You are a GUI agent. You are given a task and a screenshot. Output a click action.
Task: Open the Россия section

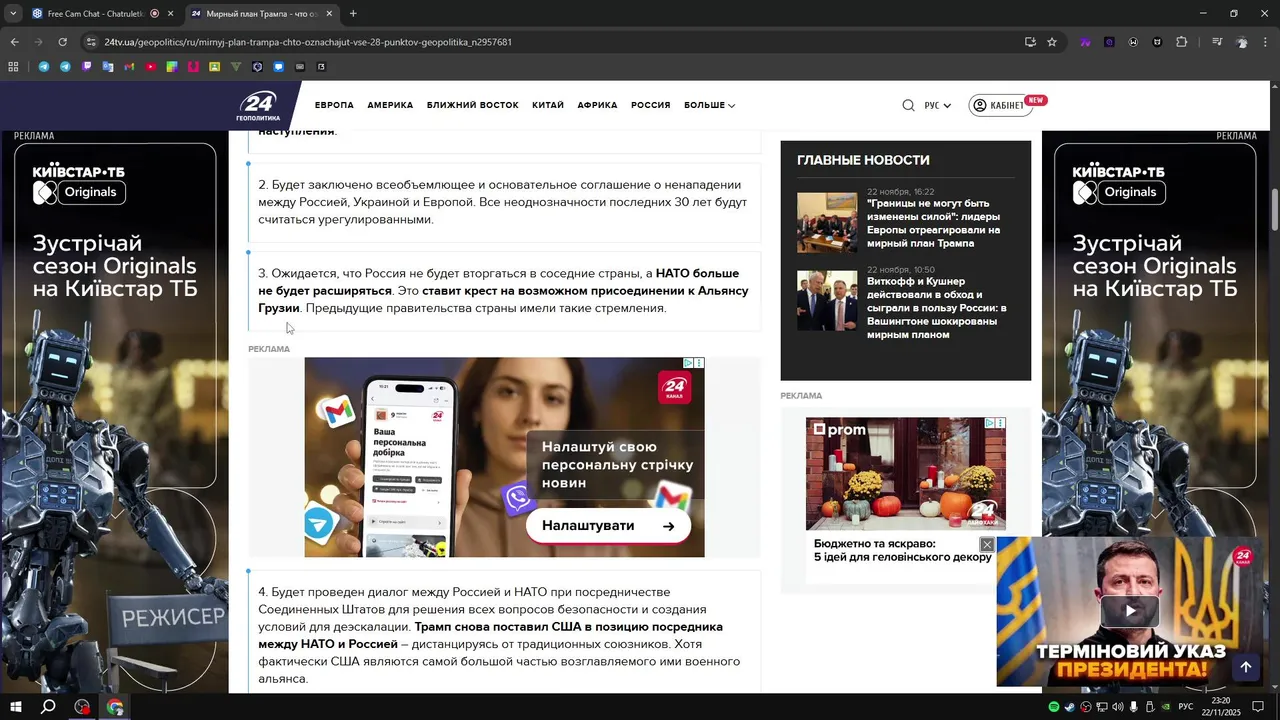coord(651,105)
